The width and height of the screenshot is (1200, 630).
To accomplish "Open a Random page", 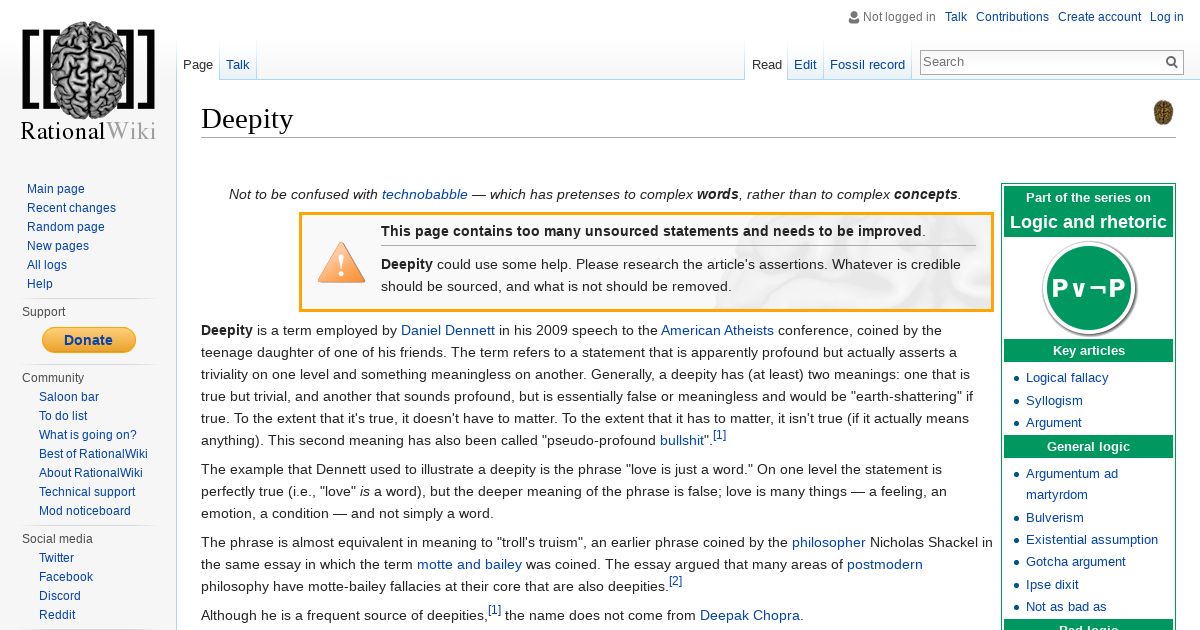I will click(x=66, y=227).
